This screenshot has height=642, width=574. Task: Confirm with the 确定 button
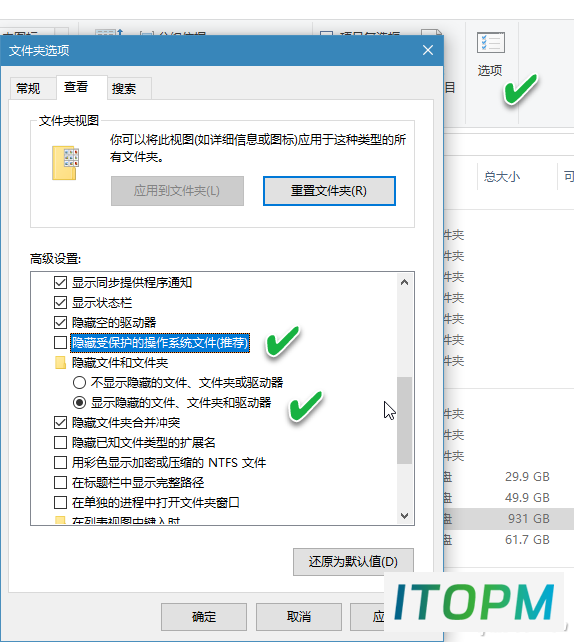click(x=204, y=617)
